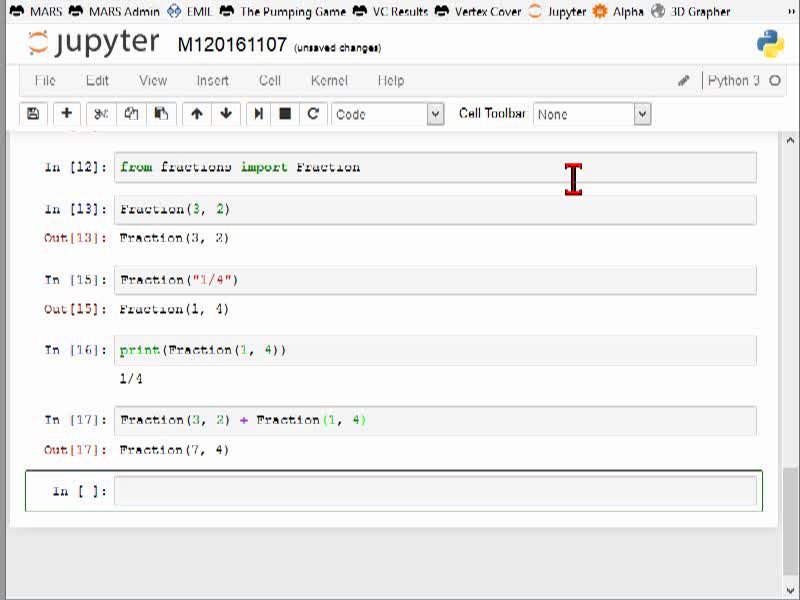The image size is (800, 600).
Task: Open the 3D Grapher bookmark
Action: tap(691, 11)
